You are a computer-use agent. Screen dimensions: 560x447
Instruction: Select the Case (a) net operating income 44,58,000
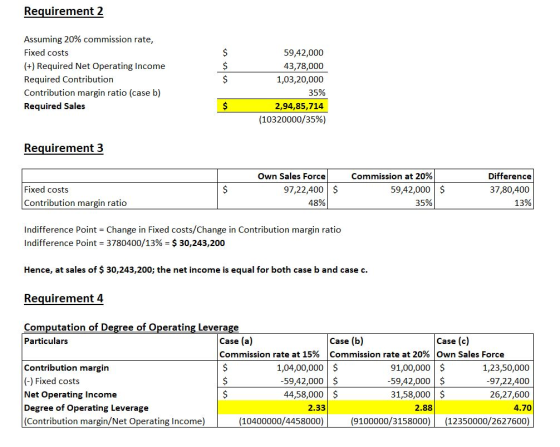click(304, 395)
